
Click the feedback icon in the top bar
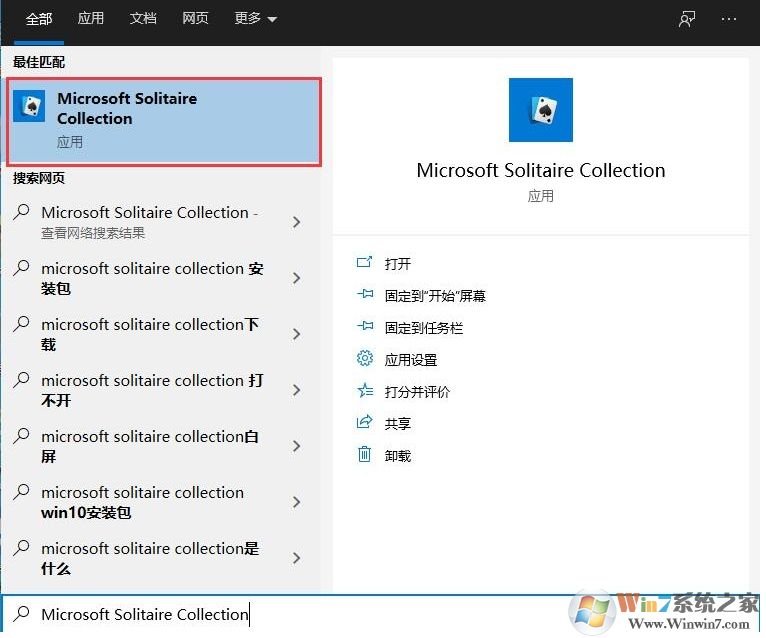tap(687, 19)
